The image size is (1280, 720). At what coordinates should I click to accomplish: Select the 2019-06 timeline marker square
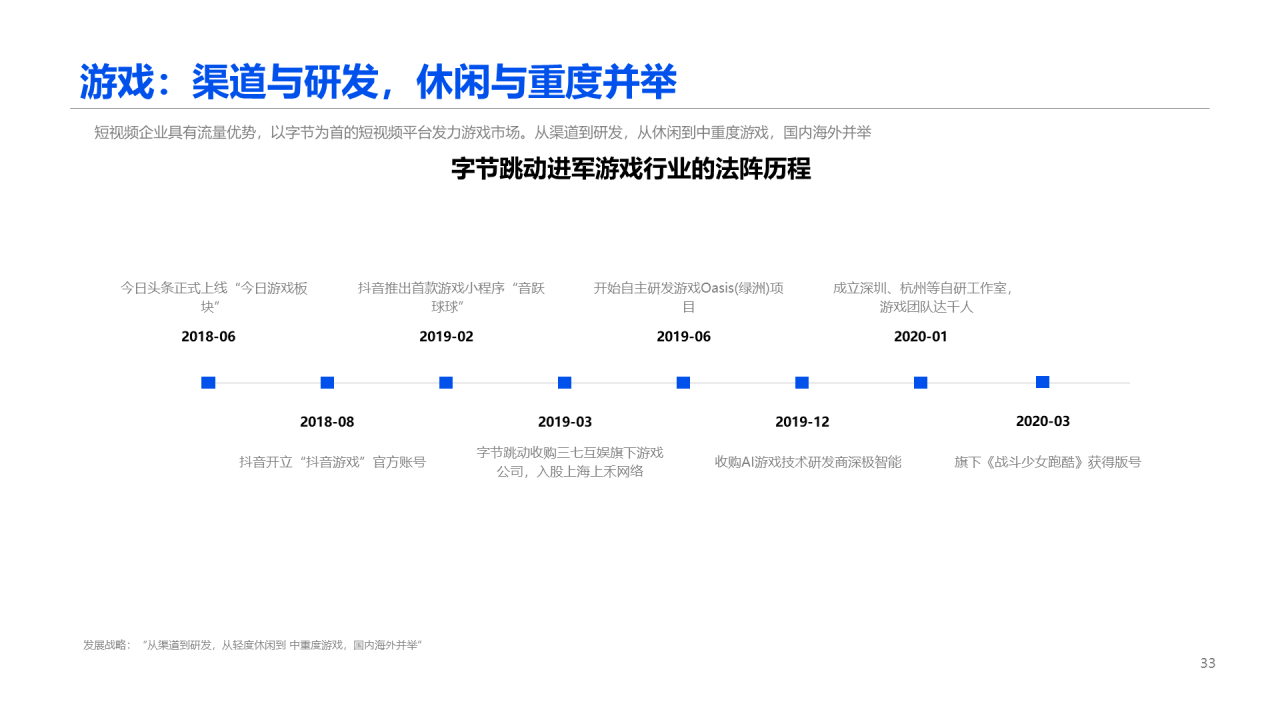click(683, 382)
